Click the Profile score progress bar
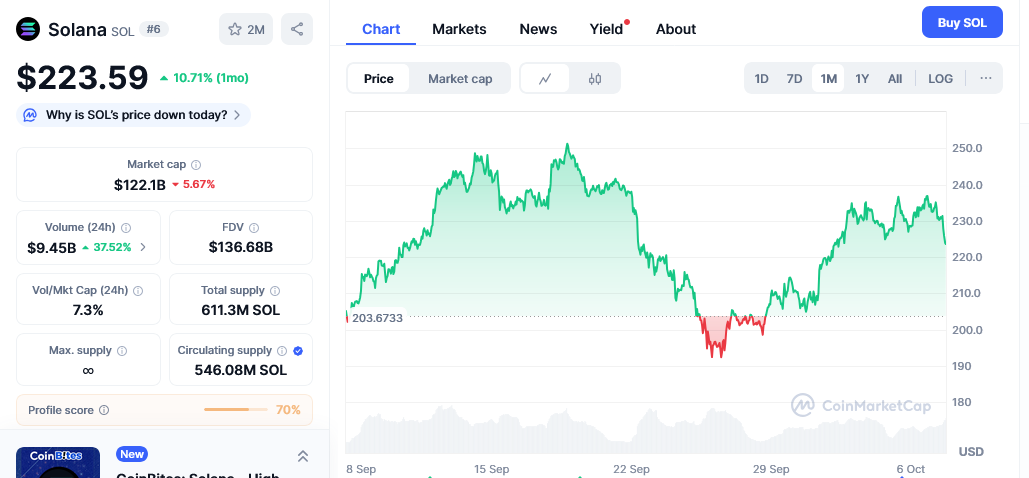This screenshot has height=478, width=1029. (236, 410)
